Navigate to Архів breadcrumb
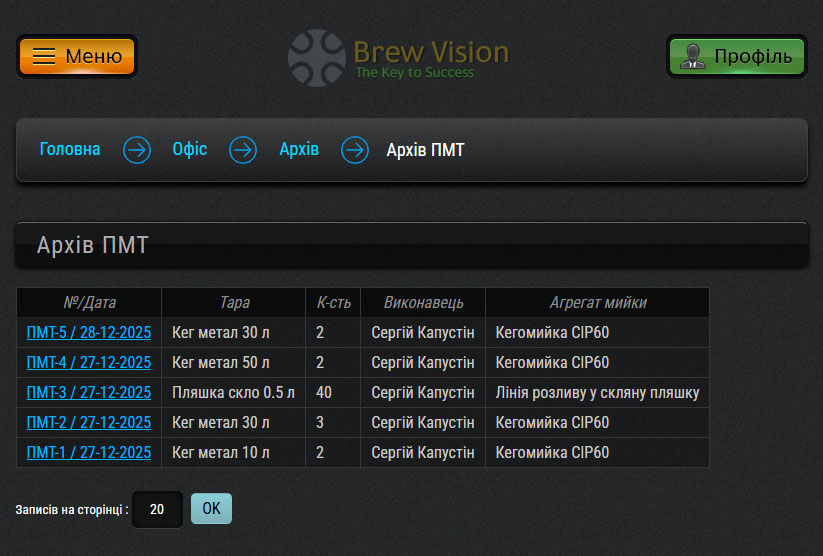This screenshot has width=823, height=556. pyautogui.click(x=299, y=150)
